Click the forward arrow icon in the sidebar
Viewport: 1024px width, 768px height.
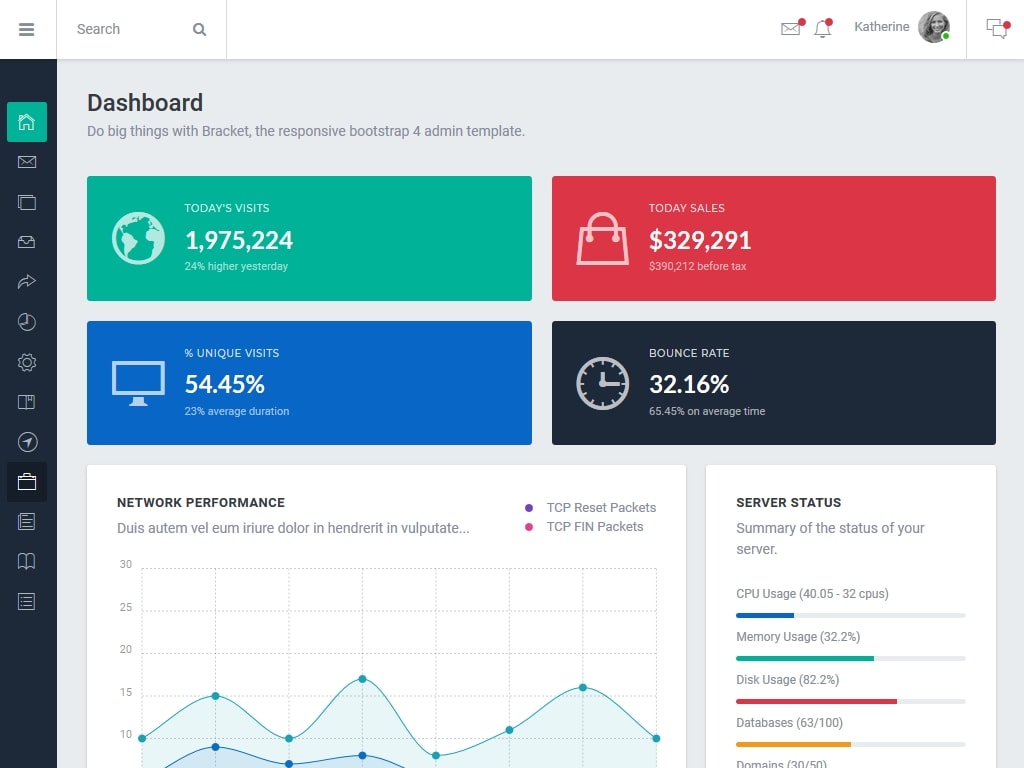click(27, 282)
